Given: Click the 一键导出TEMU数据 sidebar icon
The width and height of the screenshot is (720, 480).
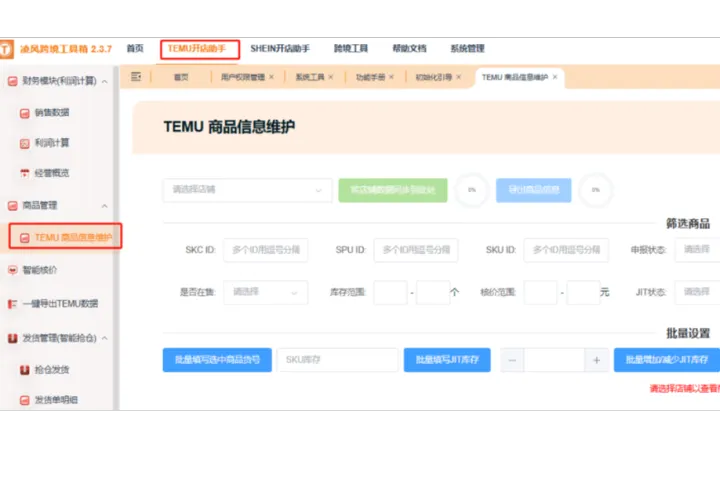Looking at the screenshot, I should click(13, 304).
